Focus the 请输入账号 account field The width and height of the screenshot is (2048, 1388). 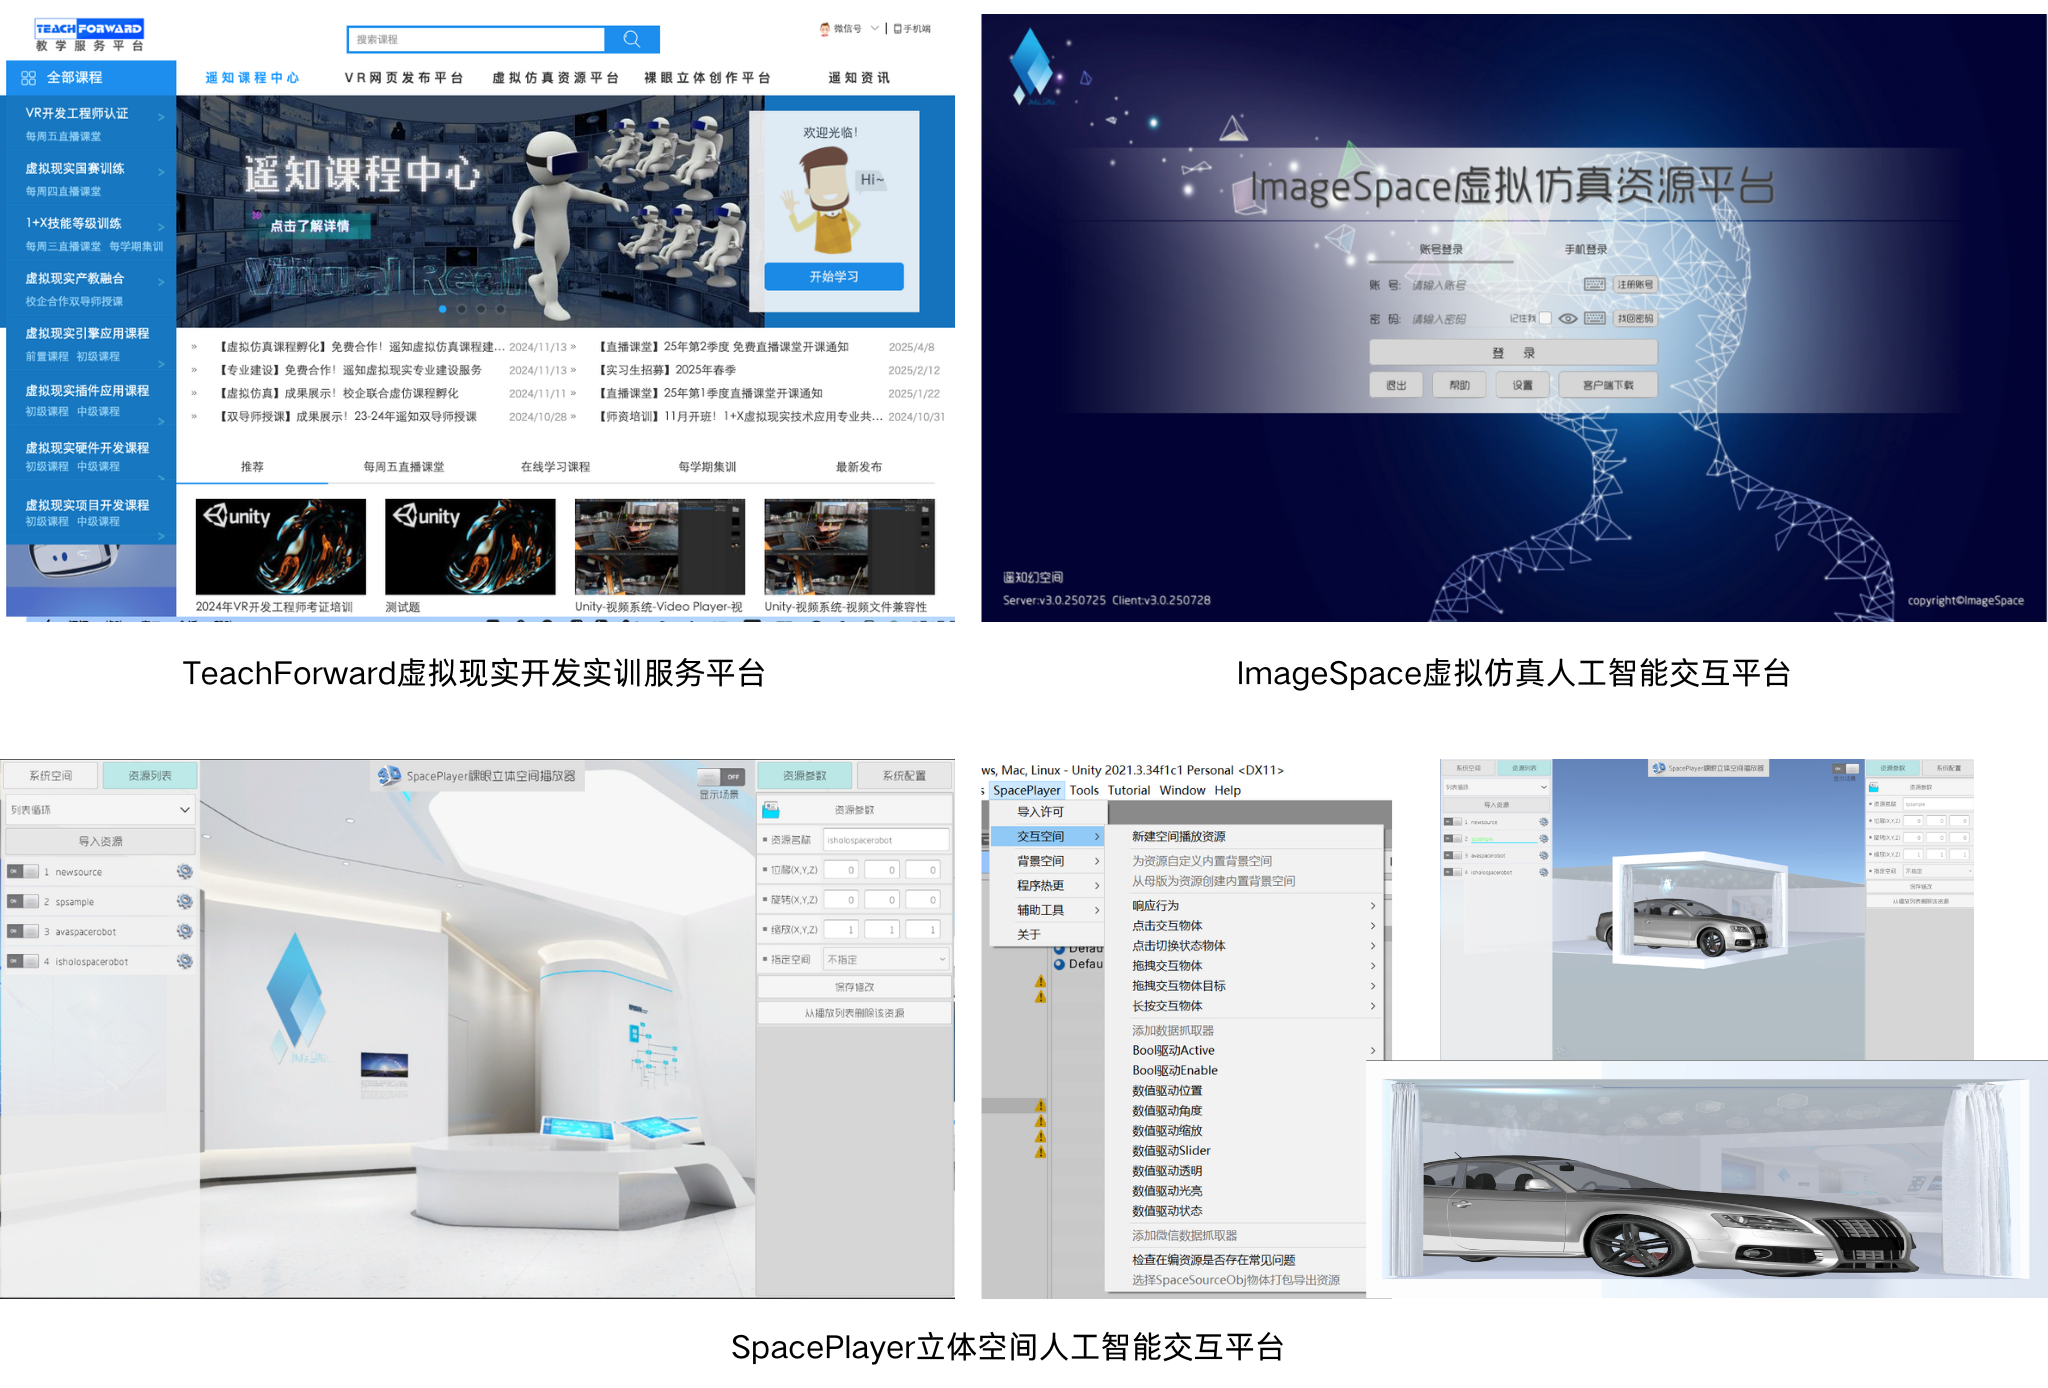click(1494, 285)
